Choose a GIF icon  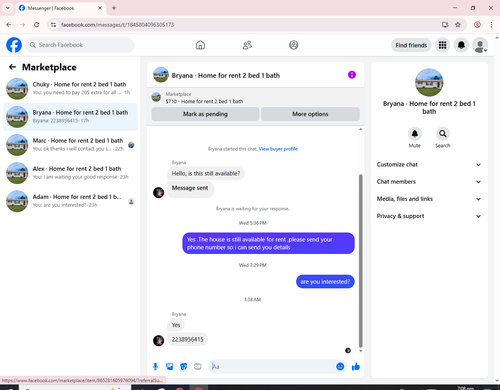coord(198,367)
